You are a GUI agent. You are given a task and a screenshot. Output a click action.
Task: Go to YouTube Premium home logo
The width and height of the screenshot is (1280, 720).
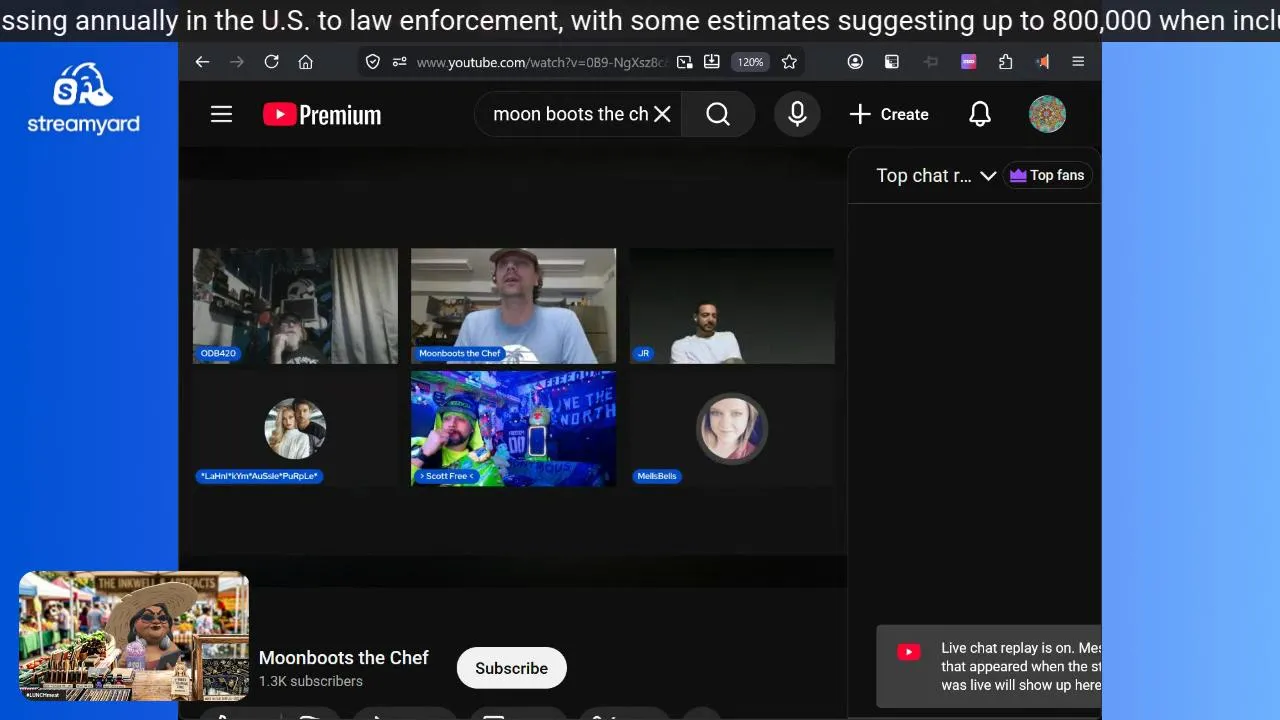[322, 114]
